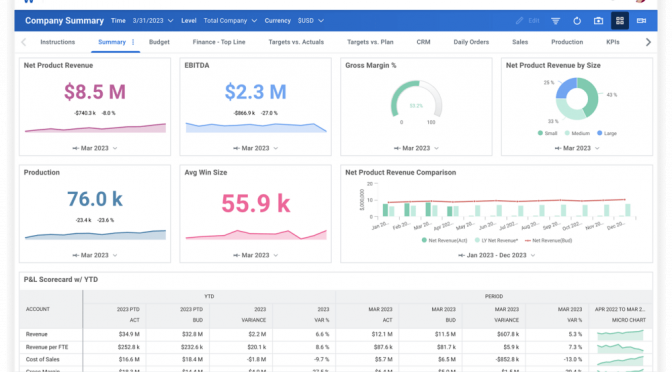Toggle Medium legend item in donut chart
Screen dimensions: 672x372
tap(577, 133)
